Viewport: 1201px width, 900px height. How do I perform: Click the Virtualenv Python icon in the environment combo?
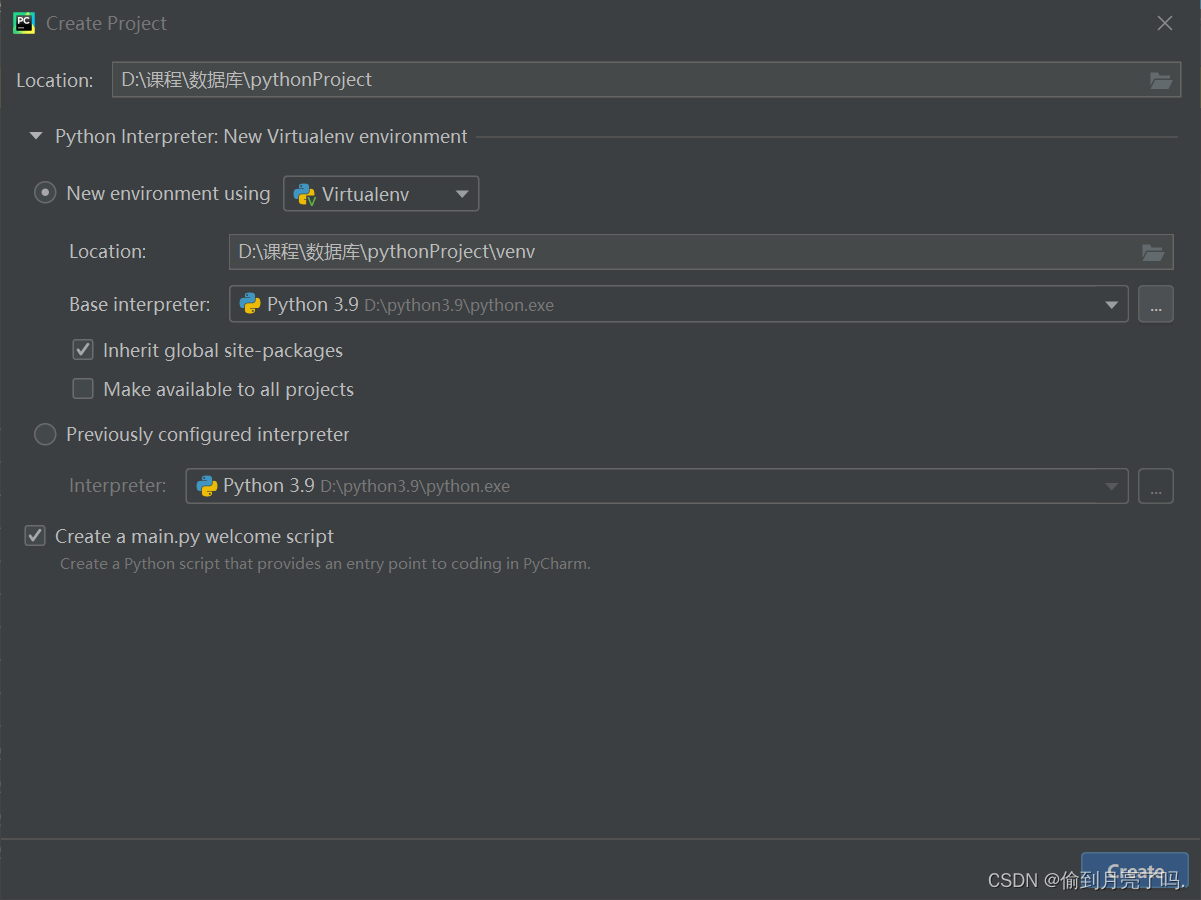click(x=305, y=194)
